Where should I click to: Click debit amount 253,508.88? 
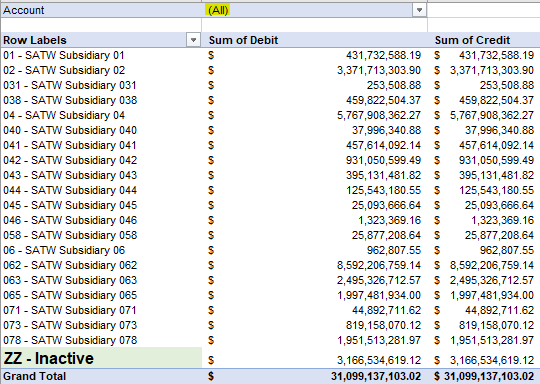pos(394,85)
